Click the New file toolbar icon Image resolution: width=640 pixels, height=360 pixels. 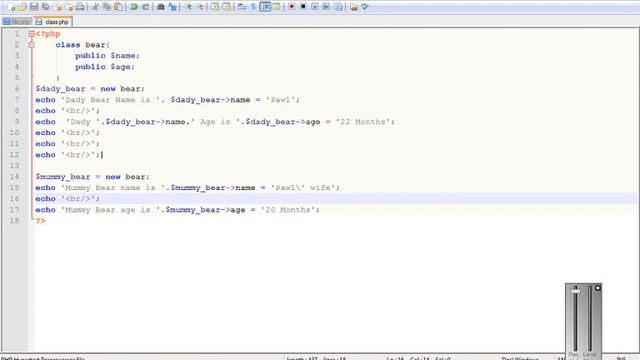11,7
